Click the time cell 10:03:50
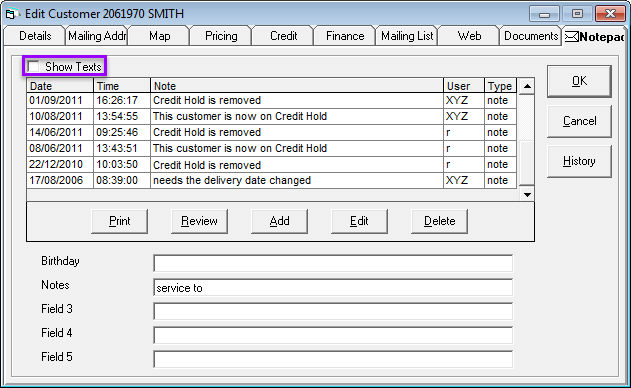631x388 pixels. [122, 165]
